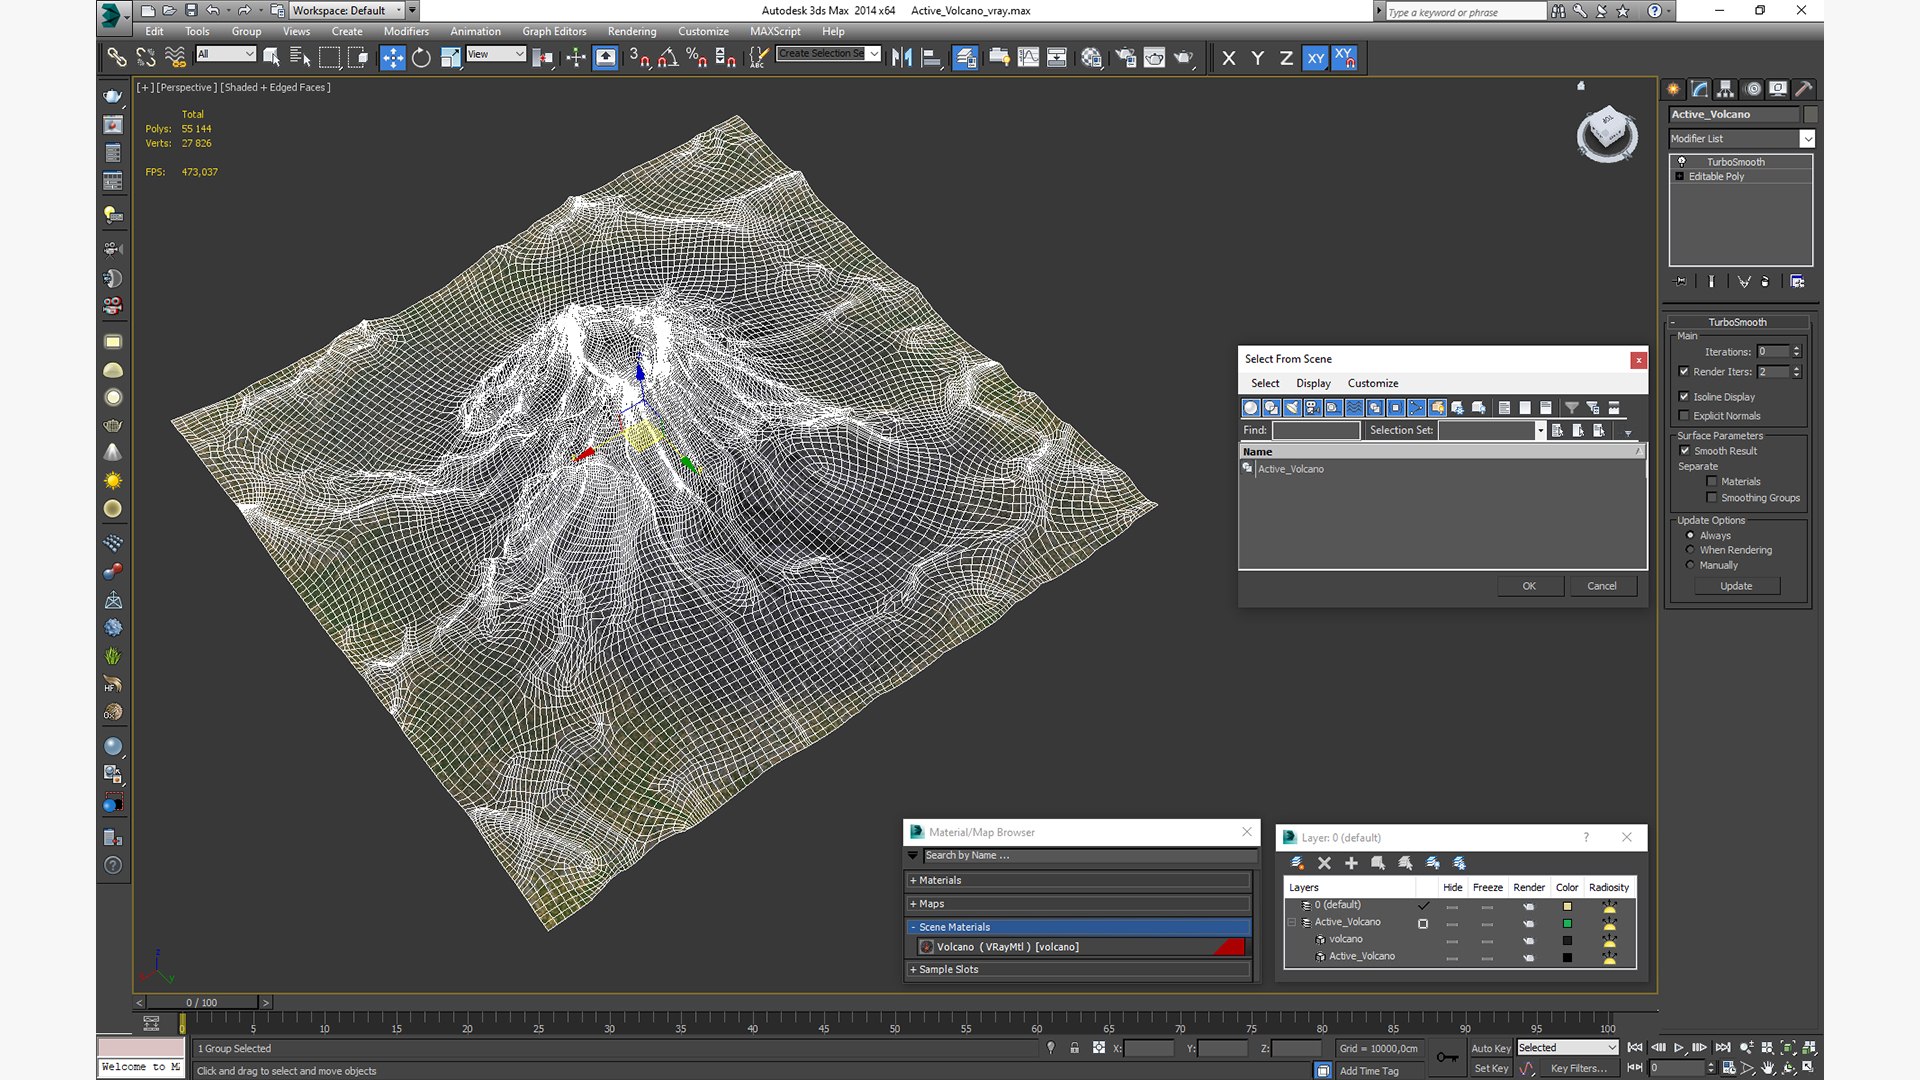Open Display menu in Select From Scene
The image size is (1920, 1080).
(x=1313, y=384)
